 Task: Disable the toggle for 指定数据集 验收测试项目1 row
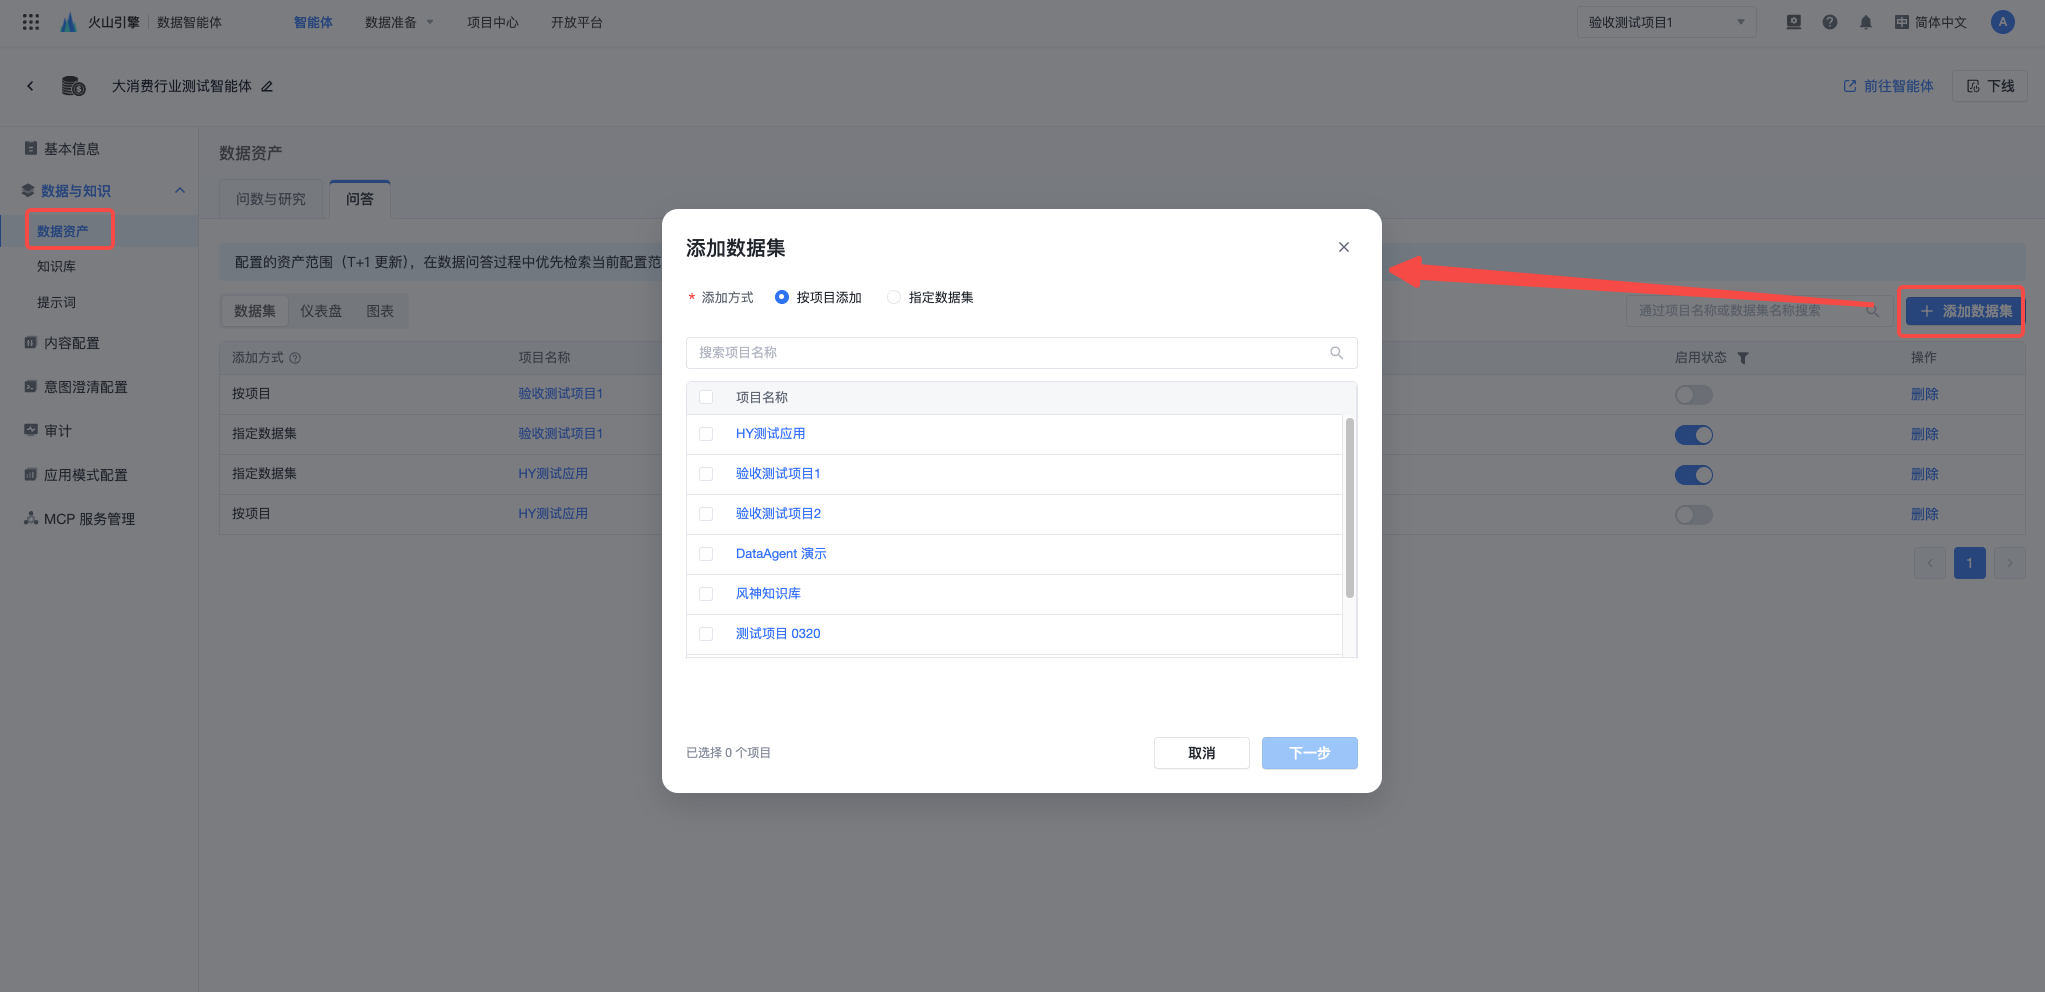click(1694, 435)
